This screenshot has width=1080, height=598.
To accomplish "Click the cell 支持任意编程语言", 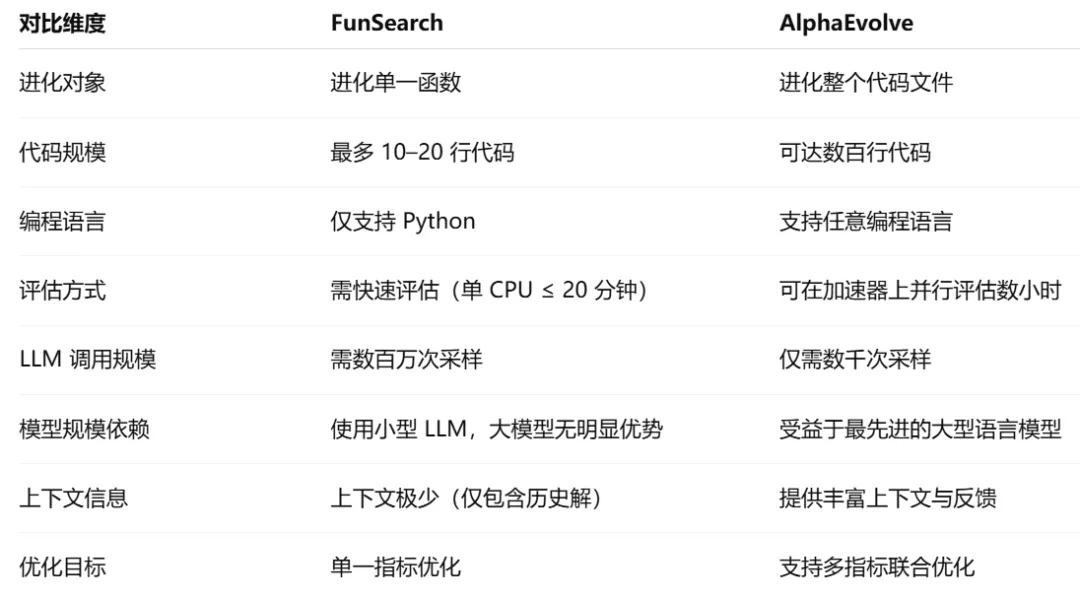I will click(x=866, y=221).
